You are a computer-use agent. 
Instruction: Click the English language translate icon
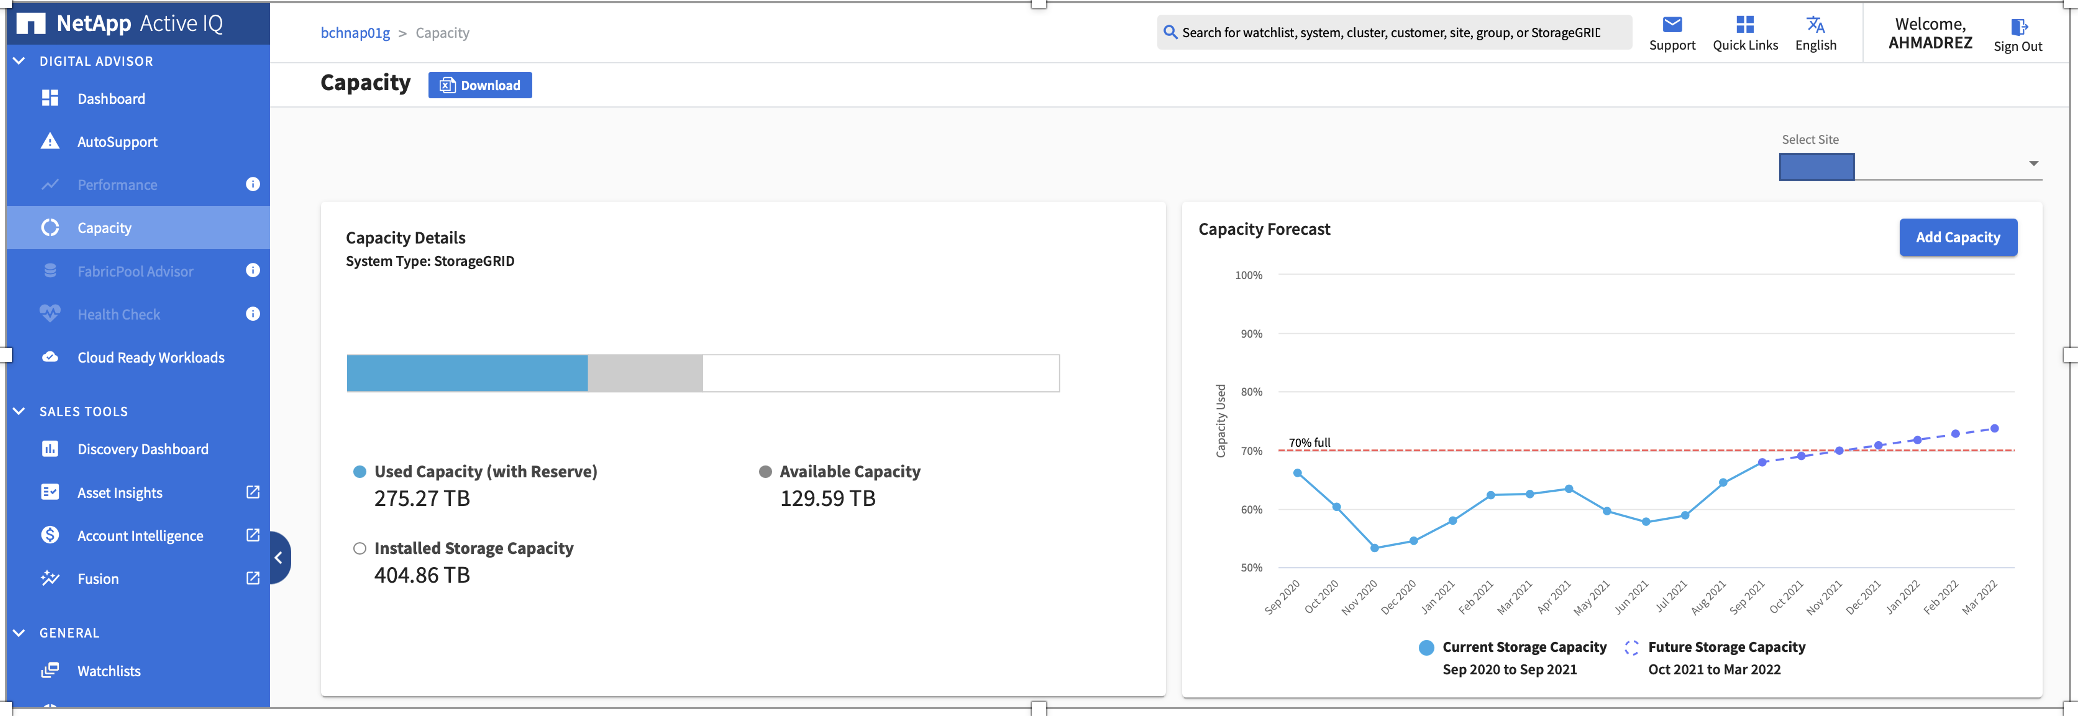click(x=1816, y=25)
